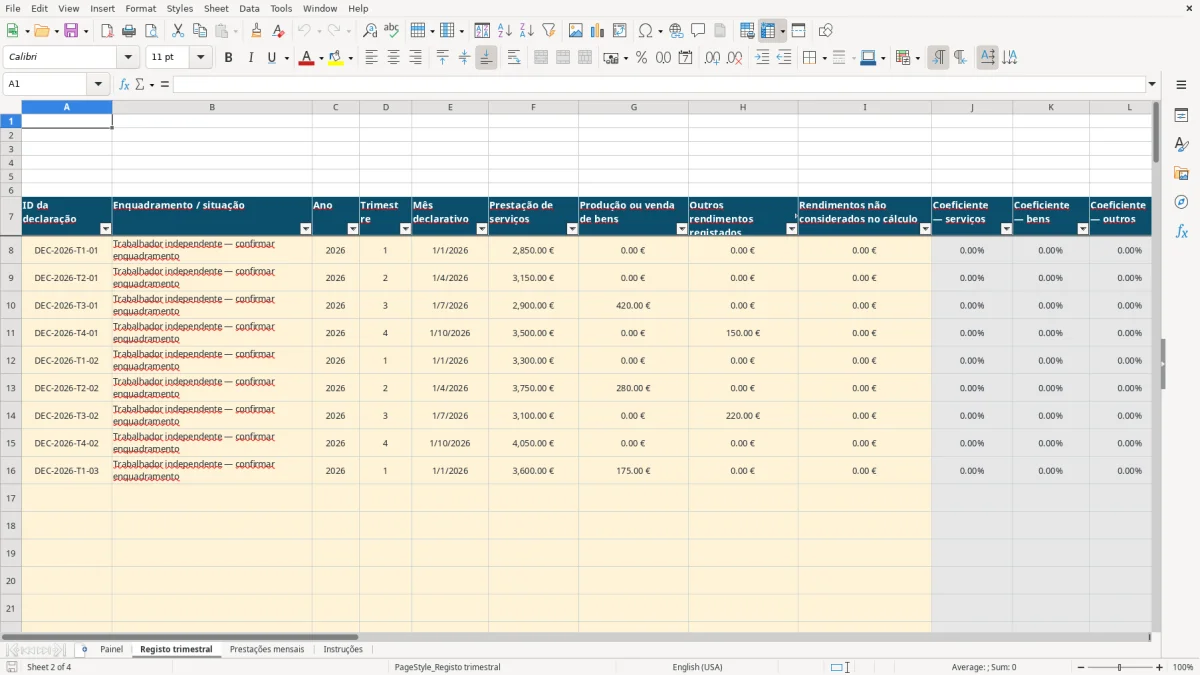
Task: Click into the formula input line
Action: click(x=659, y=84)
